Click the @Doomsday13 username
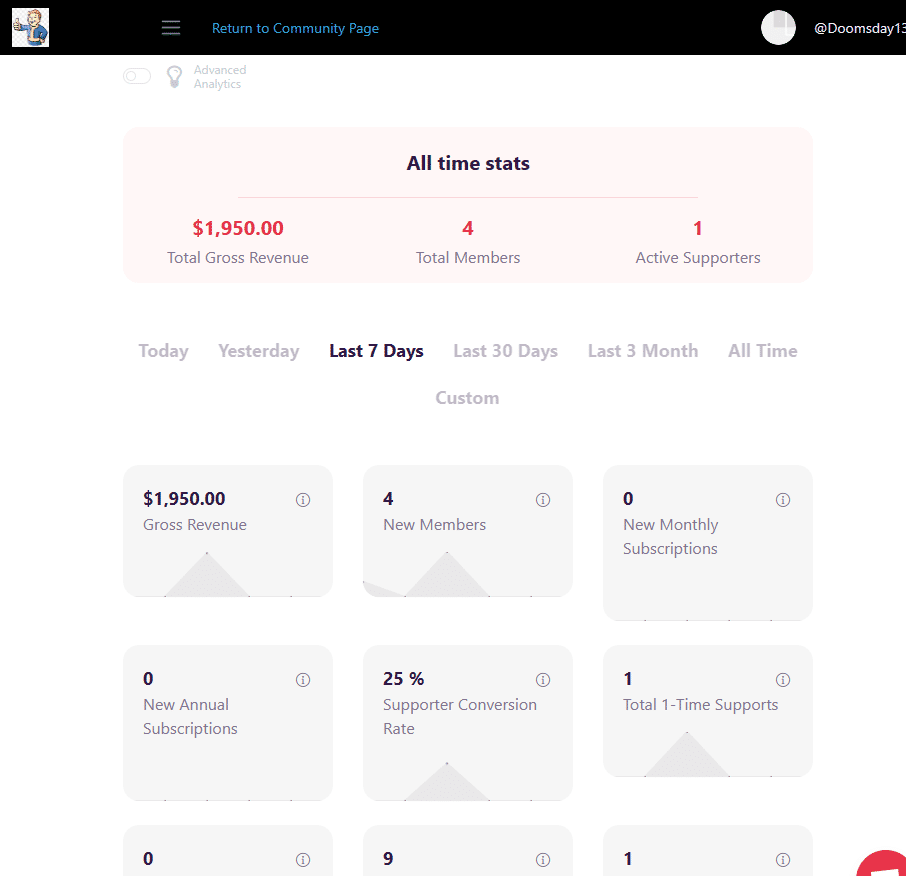906x876 pixels. click(860, 28)
